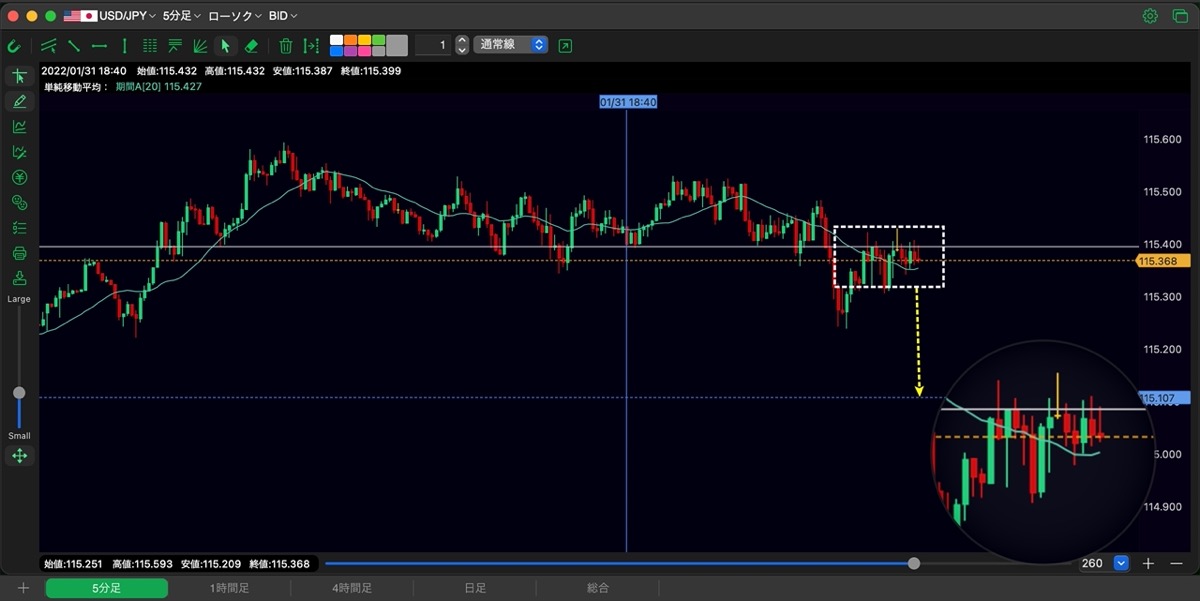1200x601 pixels.
Task: Save the chart with download icon
Action: point(19,278)
